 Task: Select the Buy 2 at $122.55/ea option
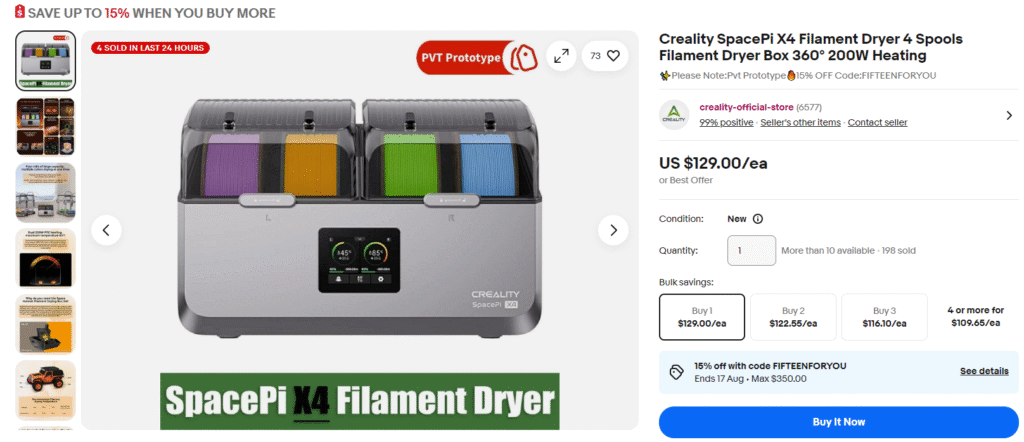click(793, 317)
